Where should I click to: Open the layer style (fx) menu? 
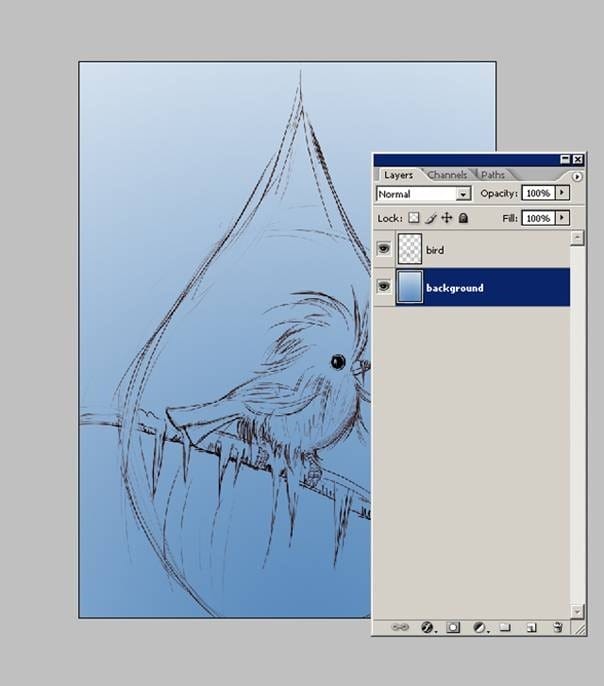tap(427, 627)
